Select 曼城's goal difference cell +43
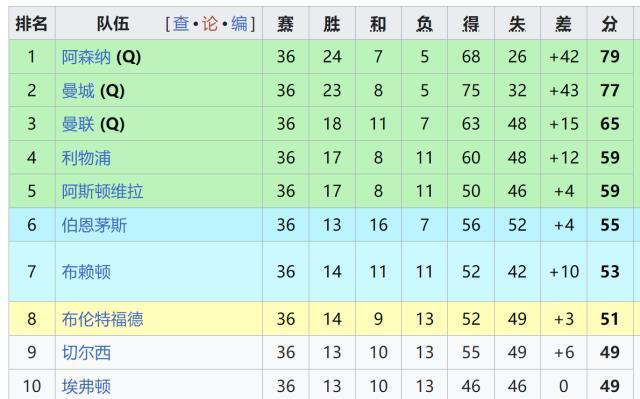The width and height of the screenshot is (640, 399). (564, 91)
